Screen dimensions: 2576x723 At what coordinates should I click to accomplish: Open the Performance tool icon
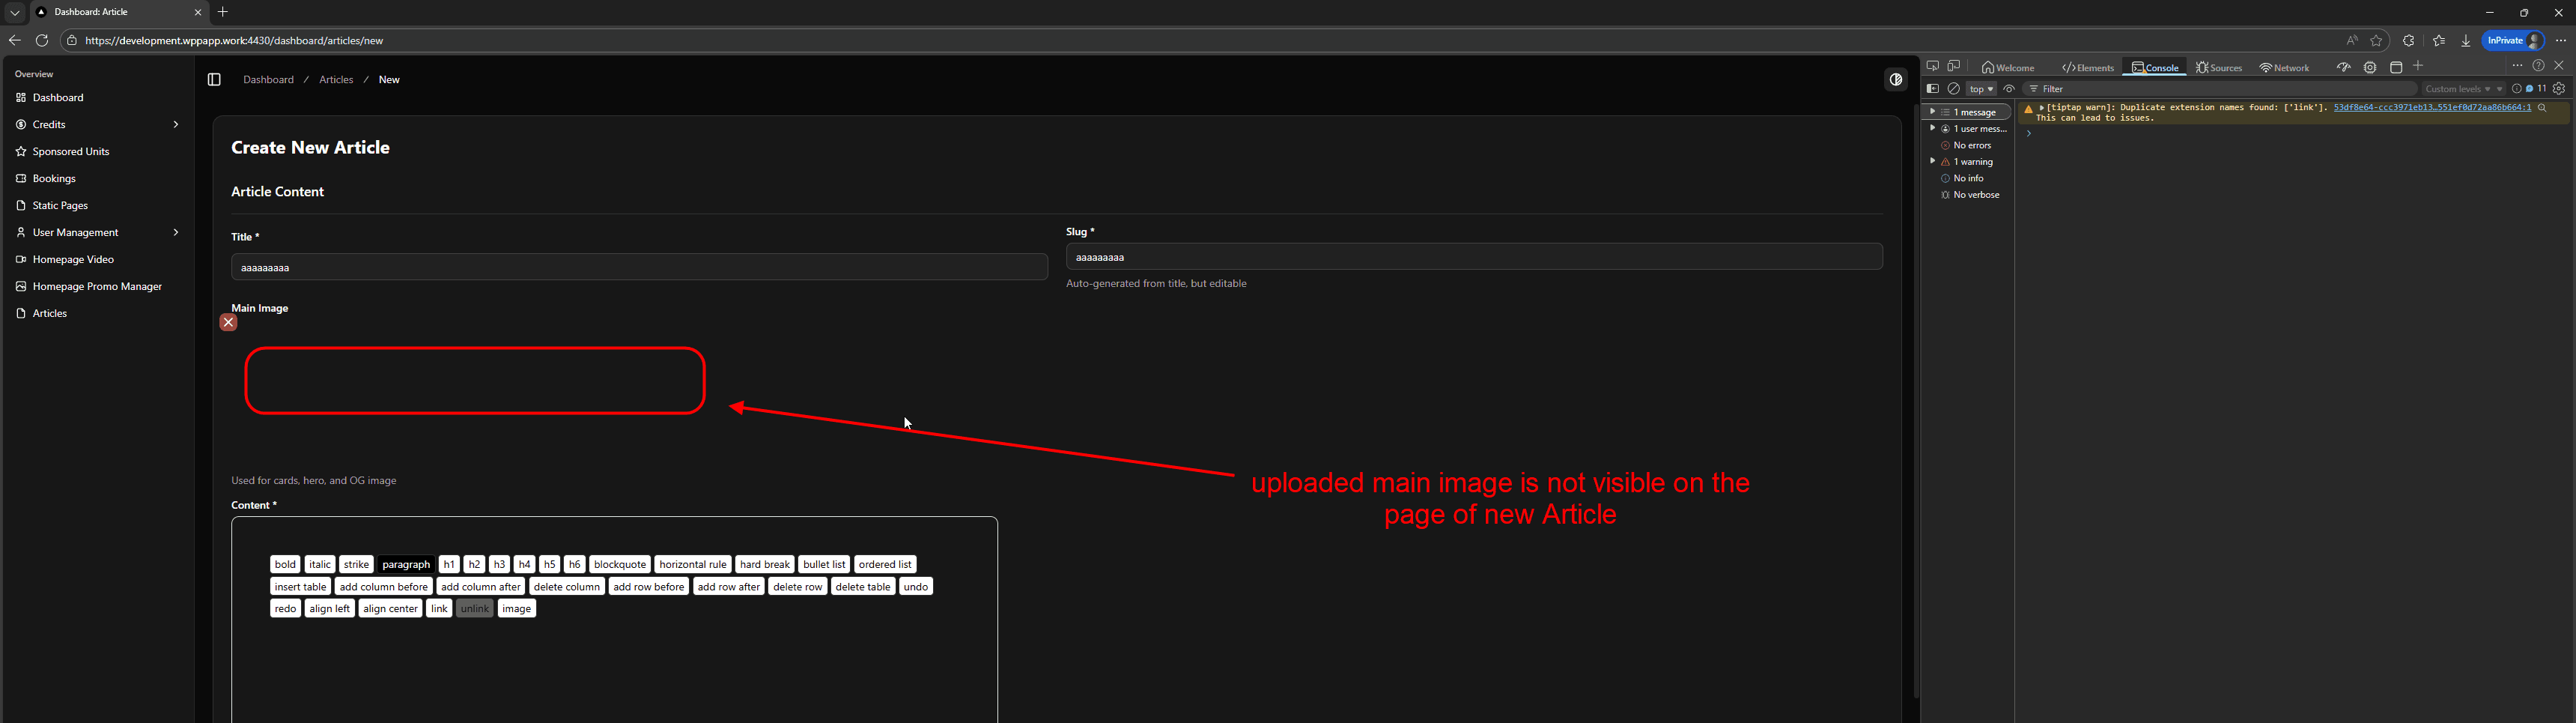coord(2343,68)
